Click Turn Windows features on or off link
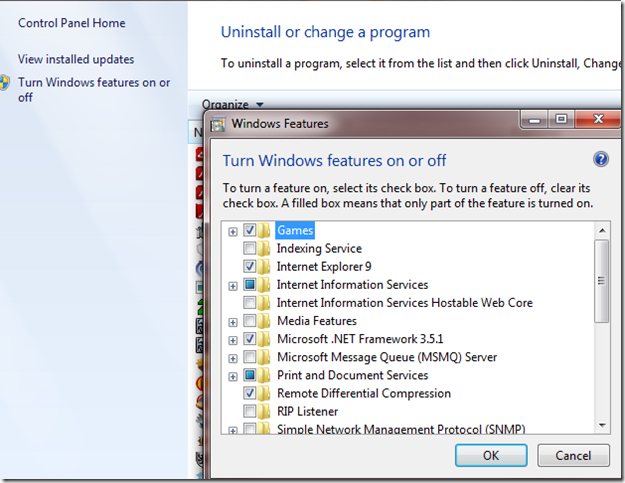 coord(94,90)
